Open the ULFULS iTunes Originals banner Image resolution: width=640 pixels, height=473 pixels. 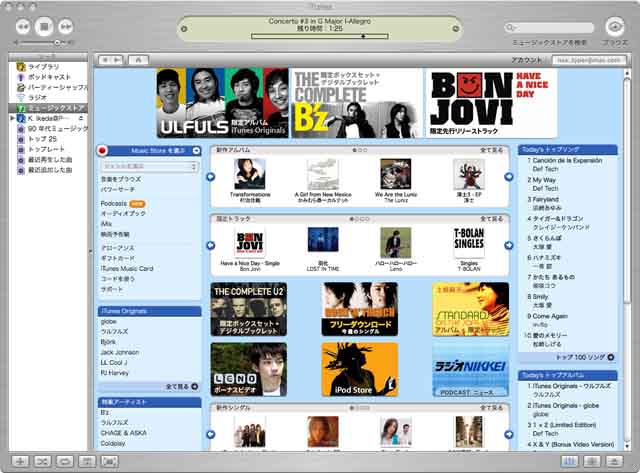[222, 103]
